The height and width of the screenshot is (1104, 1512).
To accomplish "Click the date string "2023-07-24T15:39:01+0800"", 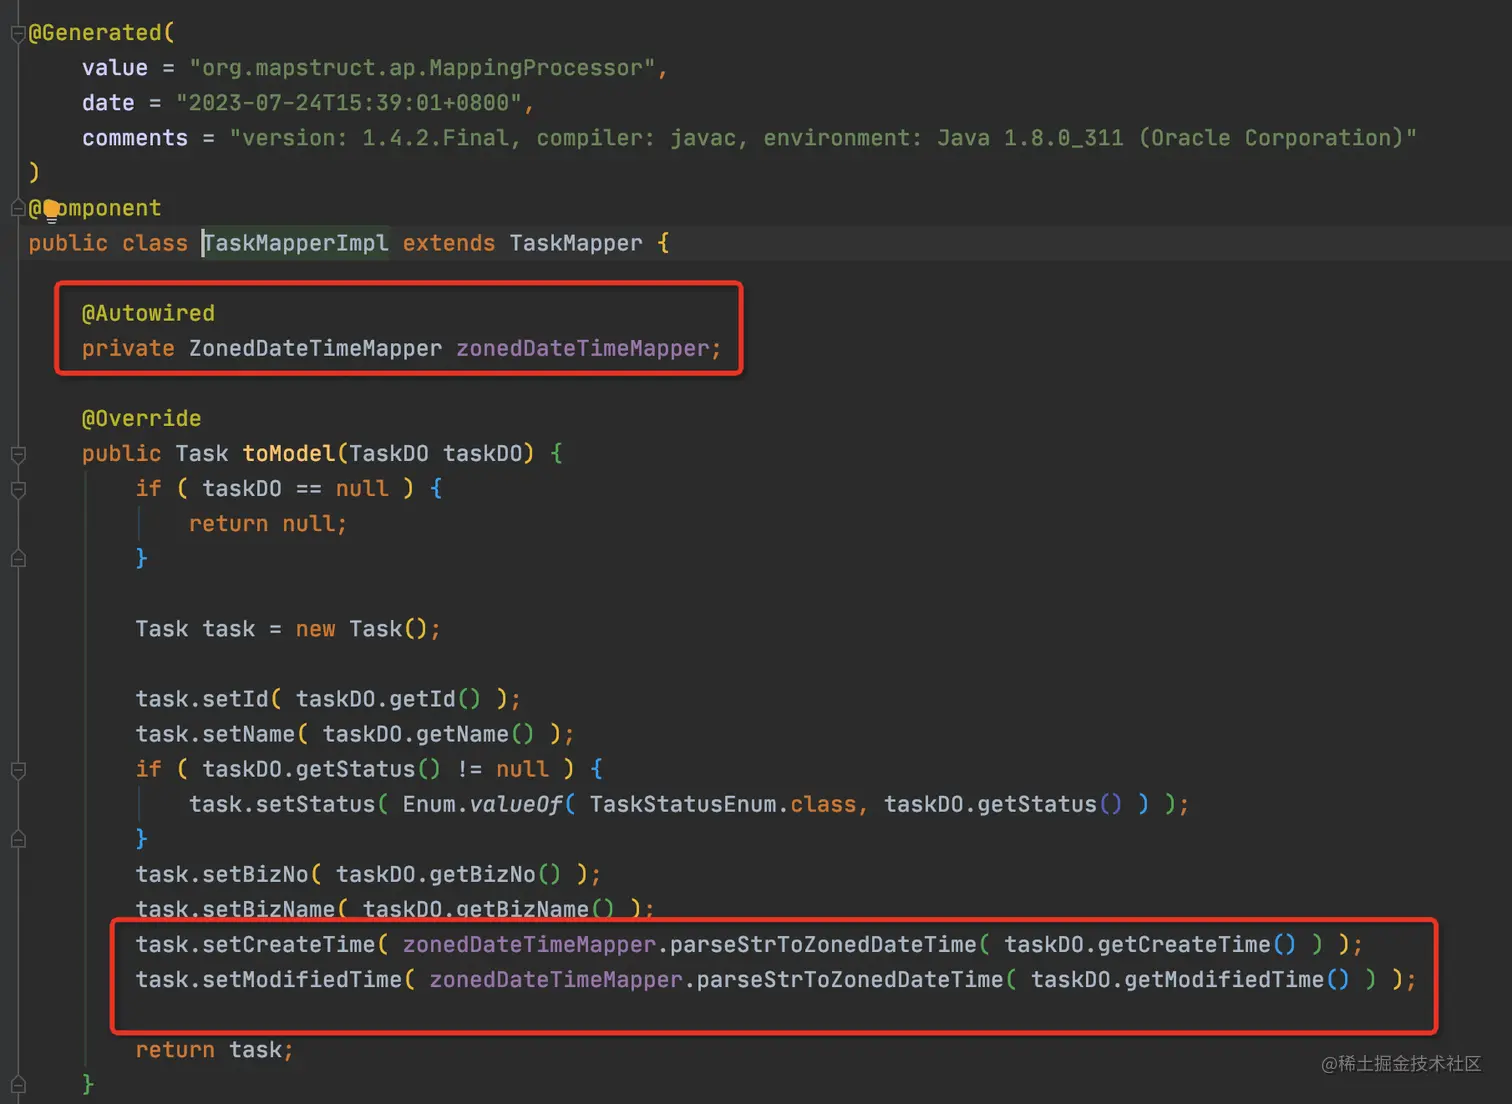I will [x=349, y=103].
